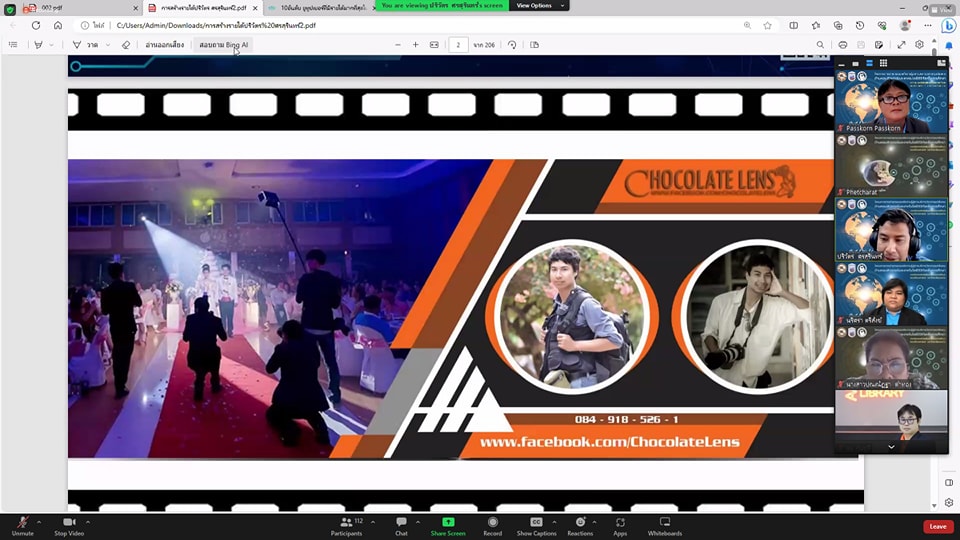Show more participants down arrow

pyautogui.click(x=891, y=447)
